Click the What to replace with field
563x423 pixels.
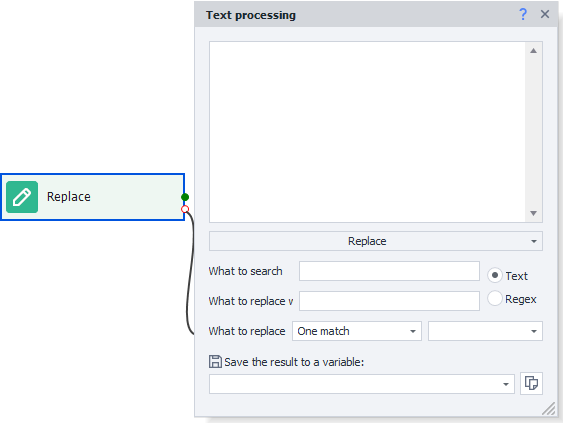(x=389, y=301)
